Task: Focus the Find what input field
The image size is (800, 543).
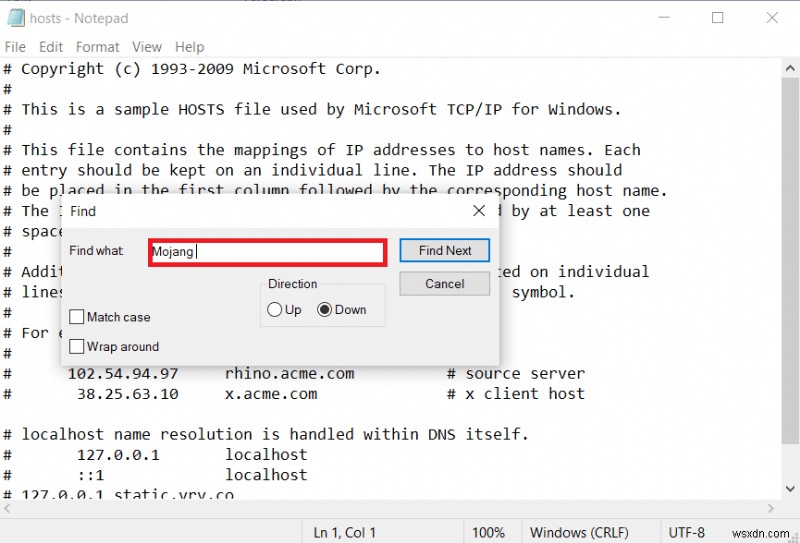Action: (267, 252)
